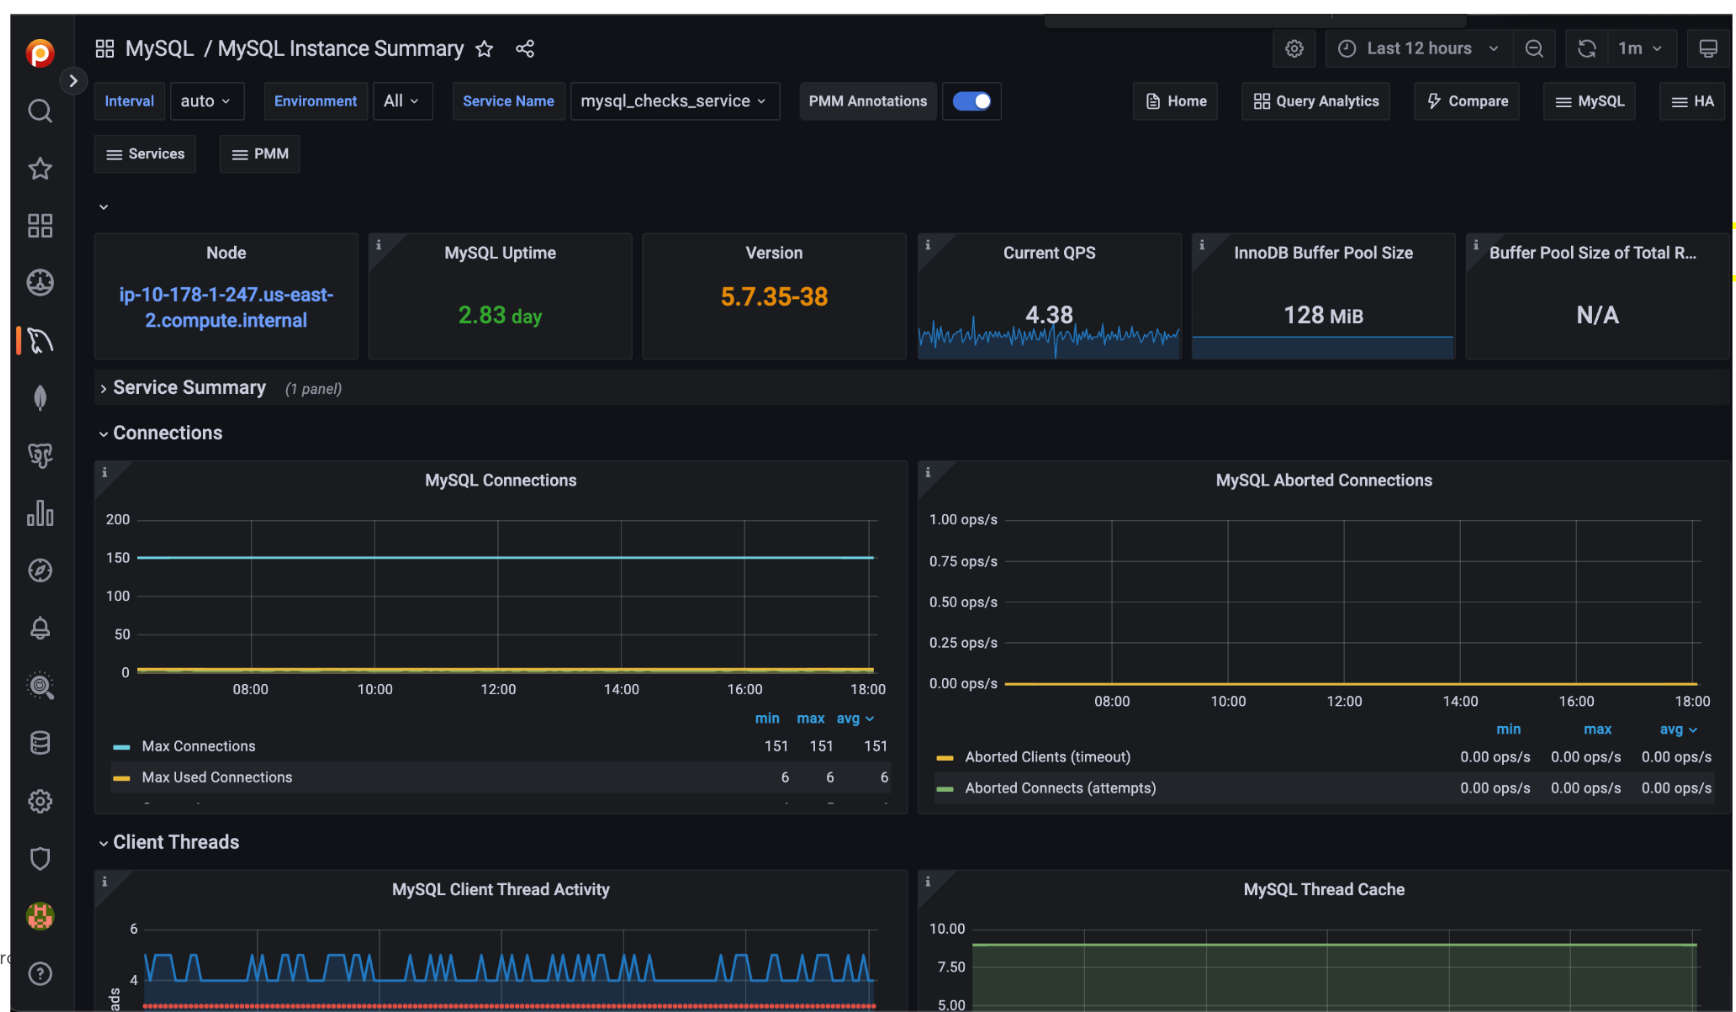Open the Interval auto dropdown
The width and height of the screenshot is (1736, 1012).
(207, 101)
